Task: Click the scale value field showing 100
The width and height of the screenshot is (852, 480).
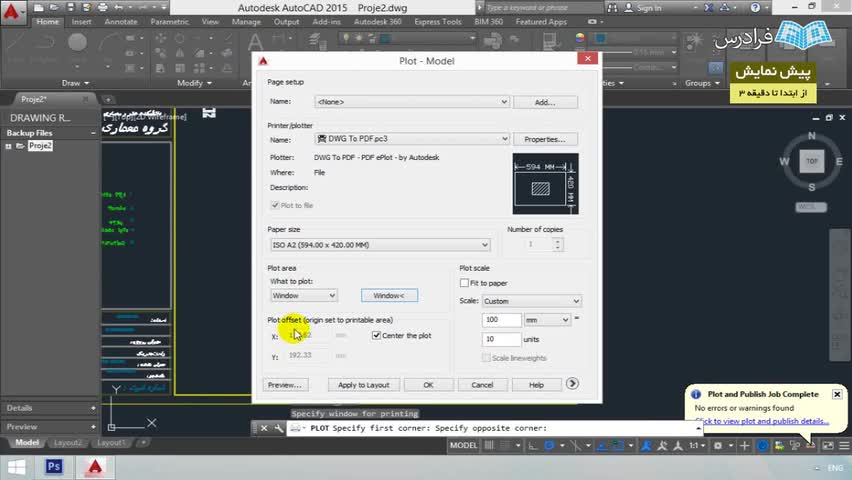Action: (501, 320)
